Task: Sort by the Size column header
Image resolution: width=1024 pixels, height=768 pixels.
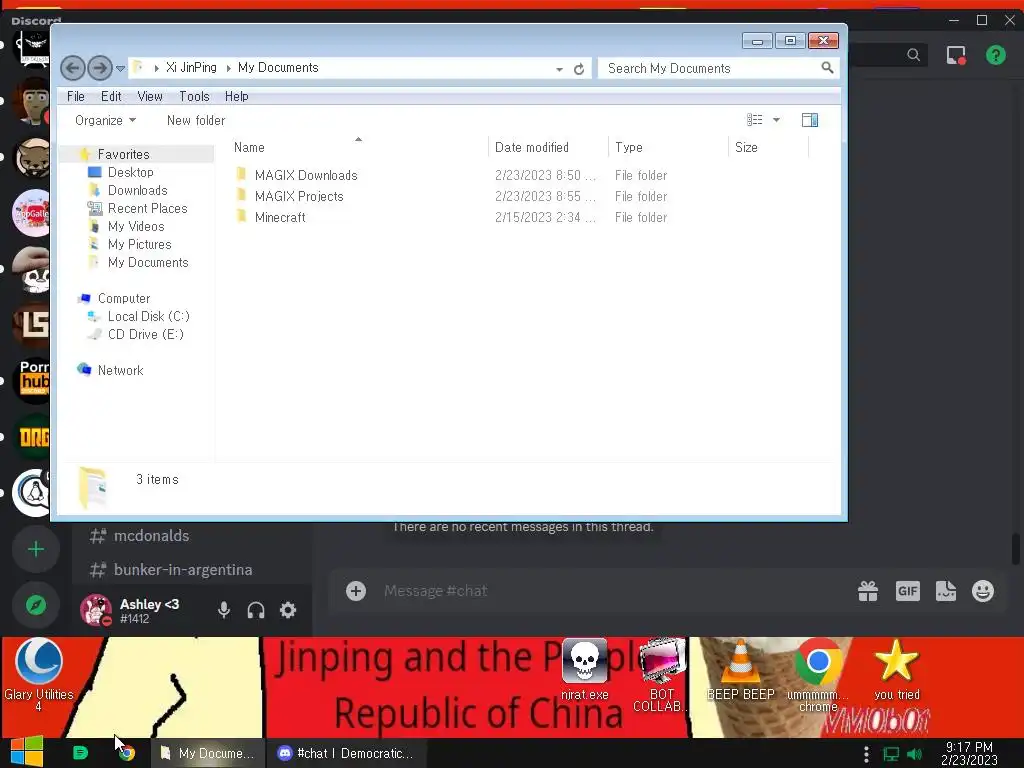Action: pyautogui.click(x=768, y=147)
